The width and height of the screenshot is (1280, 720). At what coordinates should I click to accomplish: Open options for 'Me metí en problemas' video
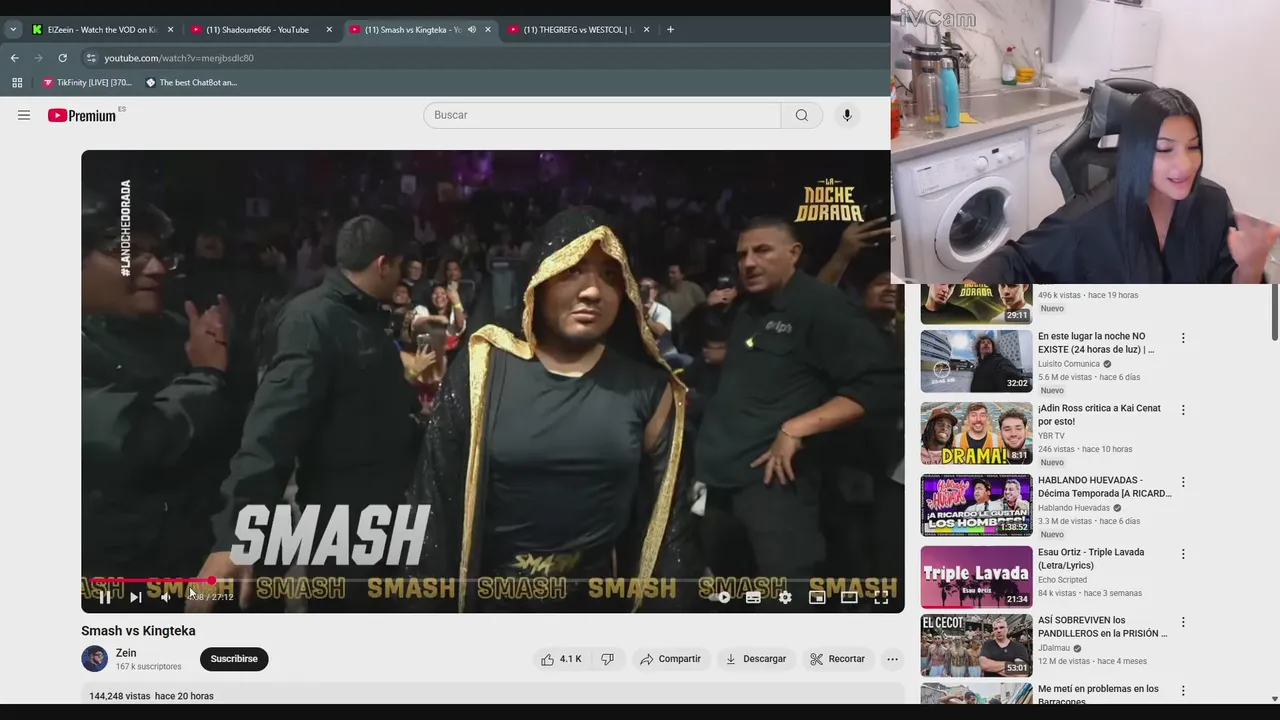(x=1183, y=690)
